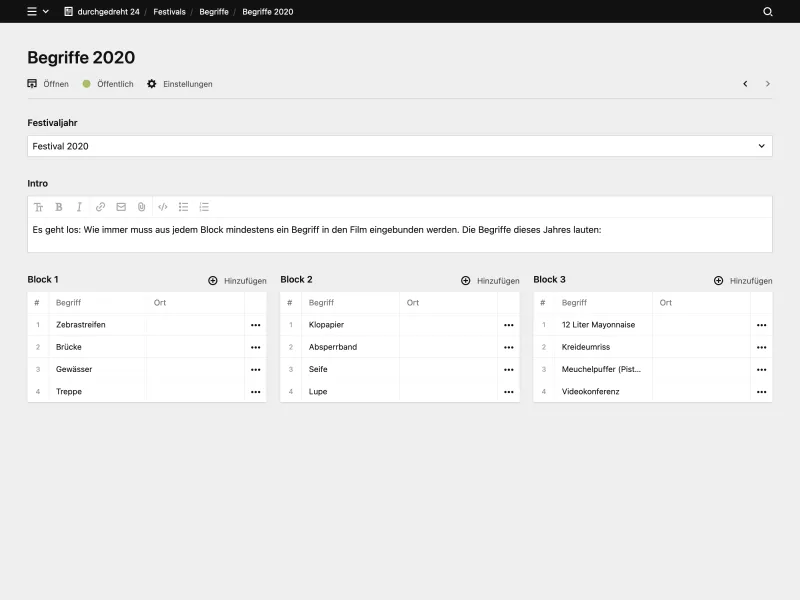Open the options menu for Klopapier
Screen dimensions: 800x600
509,324
